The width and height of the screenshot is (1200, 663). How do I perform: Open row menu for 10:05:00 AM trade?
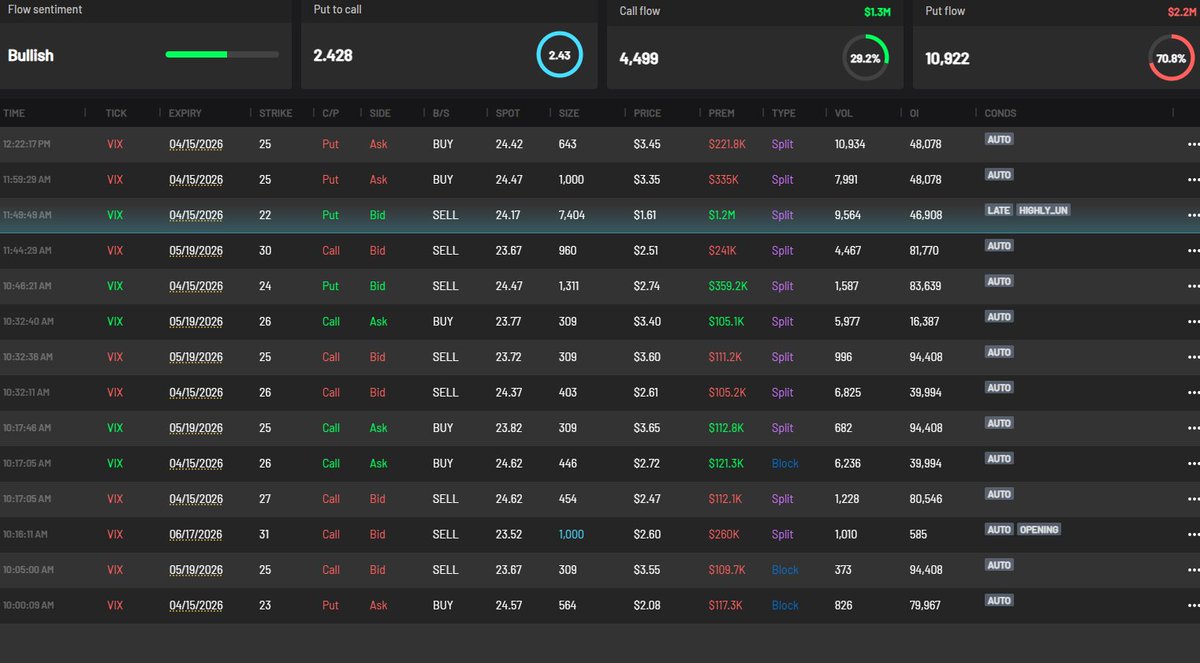click(1192, 570)
